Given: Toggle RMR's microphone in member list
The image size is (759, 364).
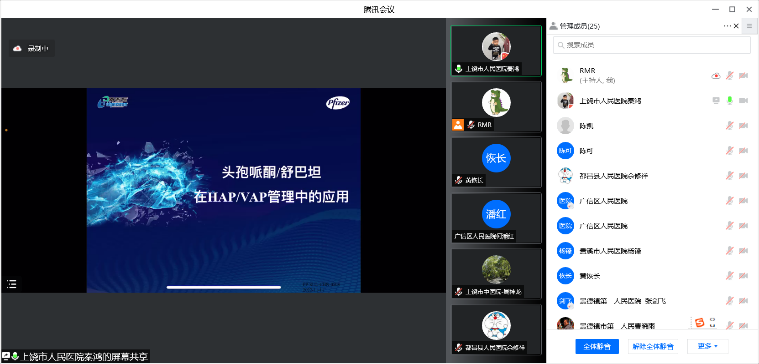Looking at the screenshot, I should (729, 76).
